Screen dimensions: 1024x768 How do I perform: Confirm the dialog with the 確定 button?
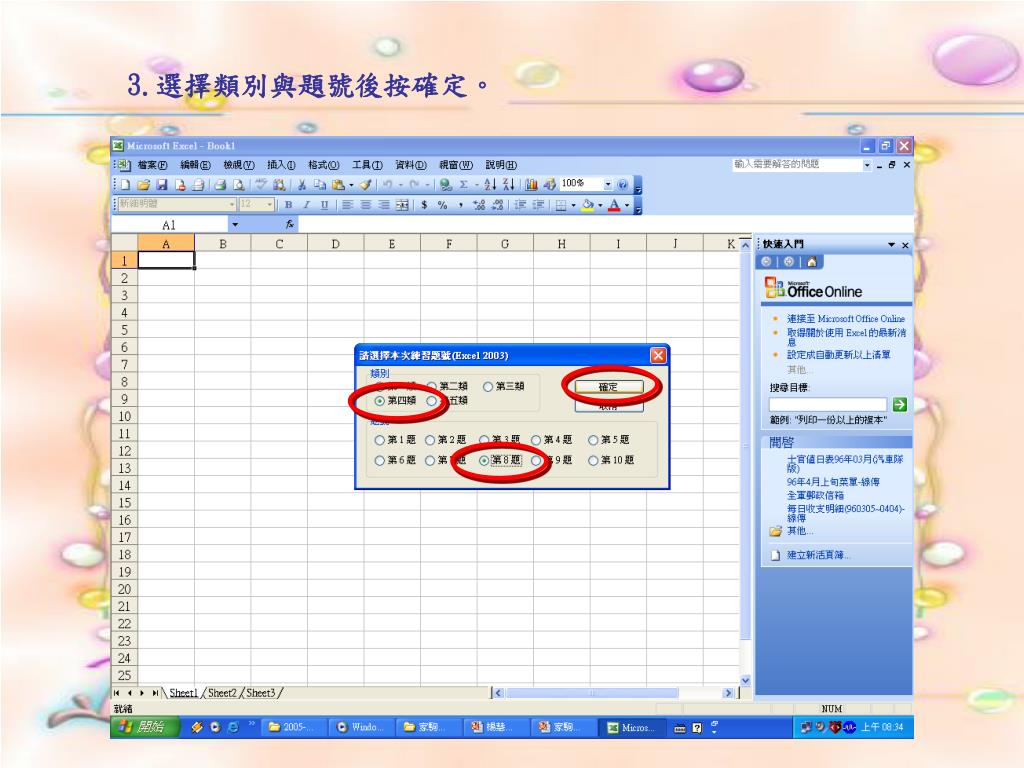click(x=609, y=387)
